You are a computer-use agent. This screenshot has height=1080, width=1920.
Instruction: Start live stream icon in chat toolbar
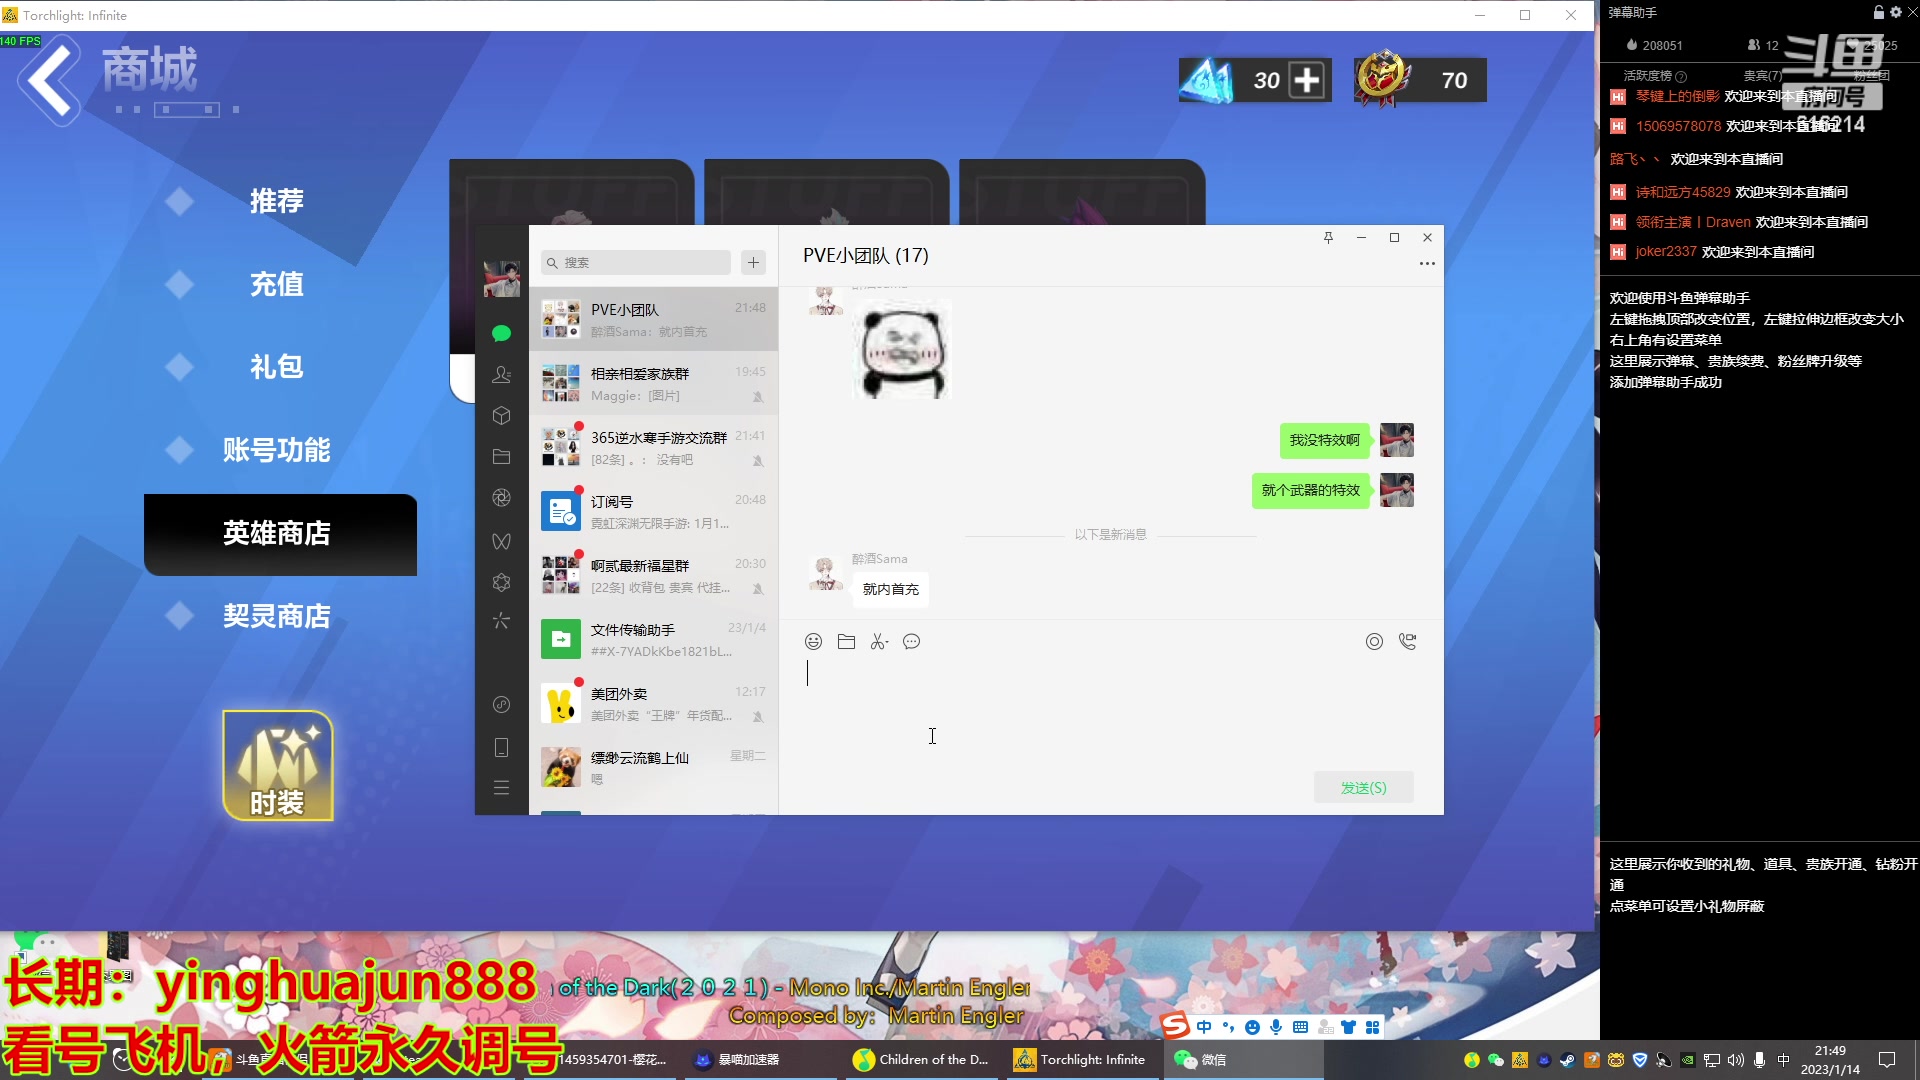click(1375, 642)
